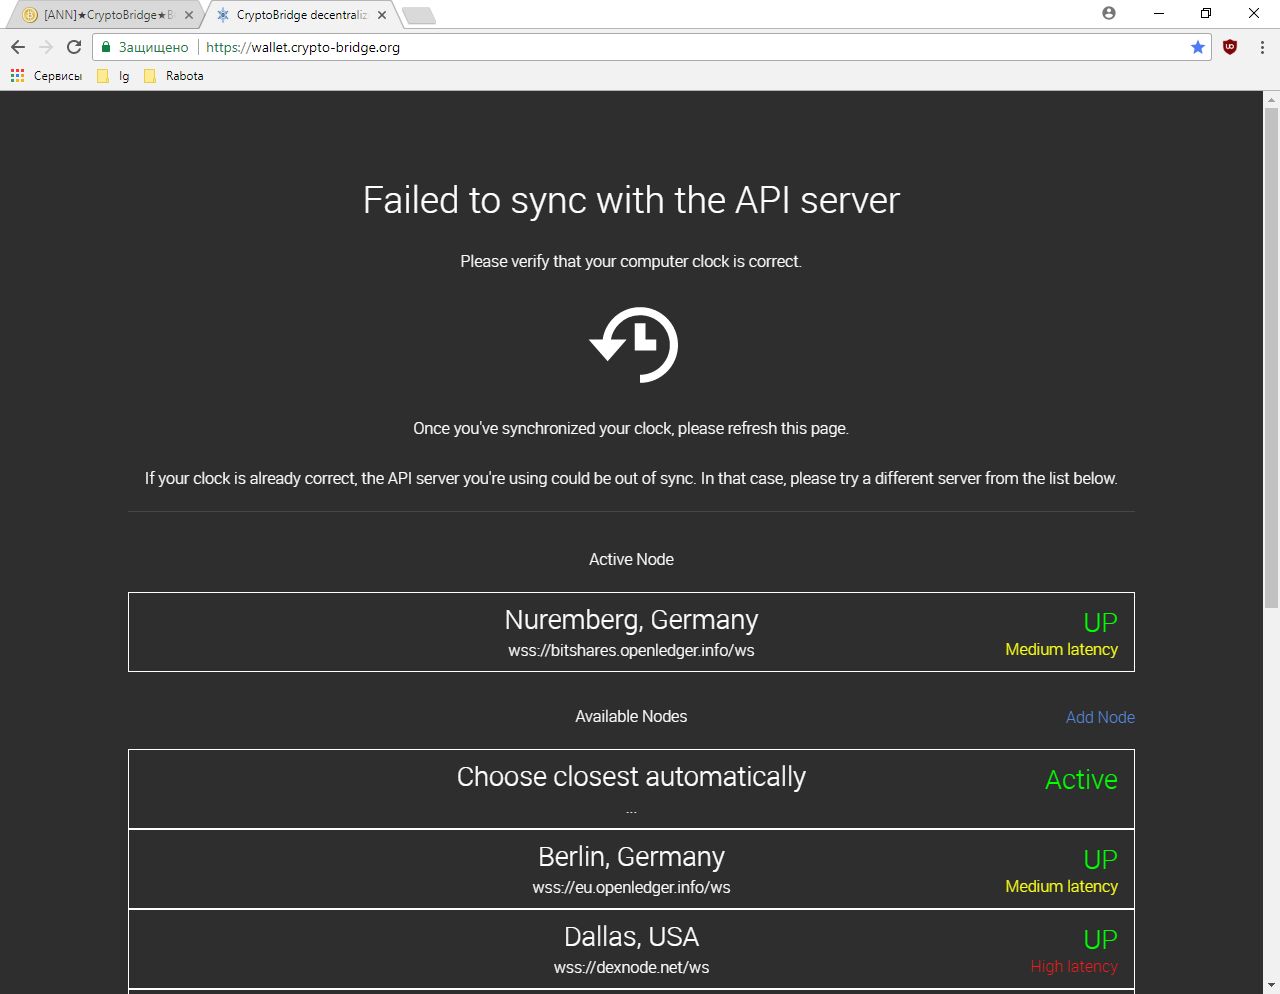
Task: Click the Active Node heading
Action: [631, 559]
